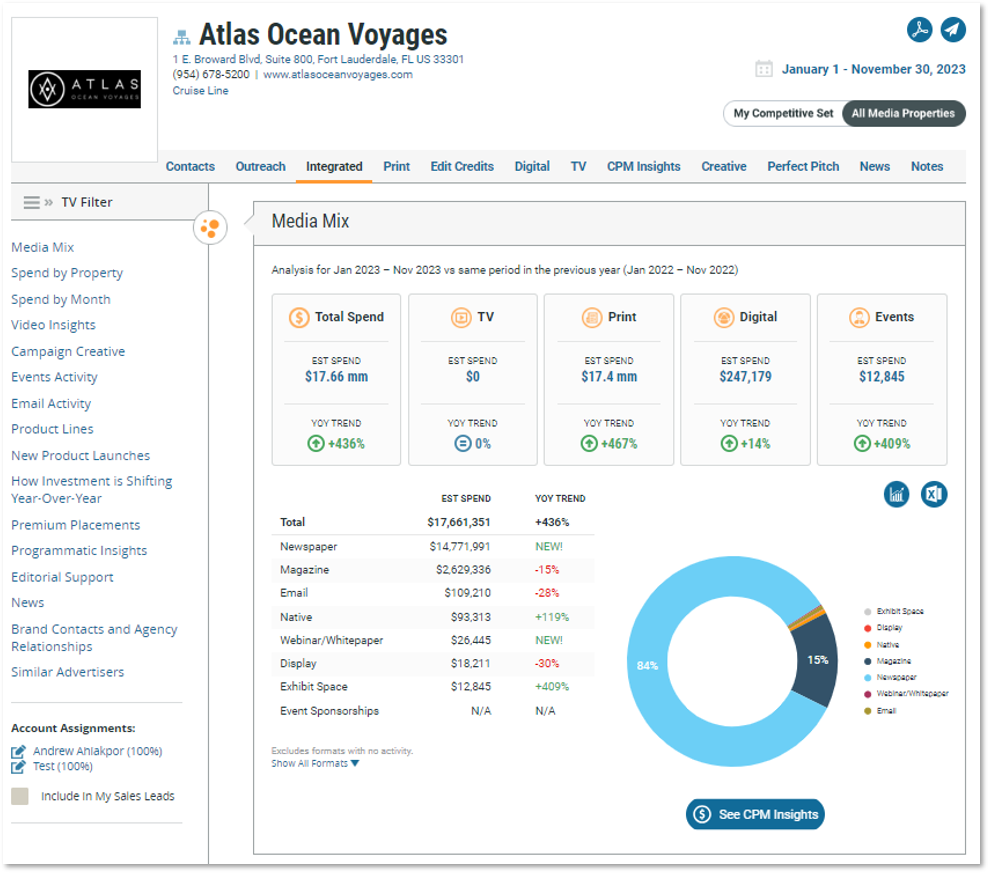Click Newspaper spend $14,771,991
The width and height of the screenshot is (989, 873).
460,546
